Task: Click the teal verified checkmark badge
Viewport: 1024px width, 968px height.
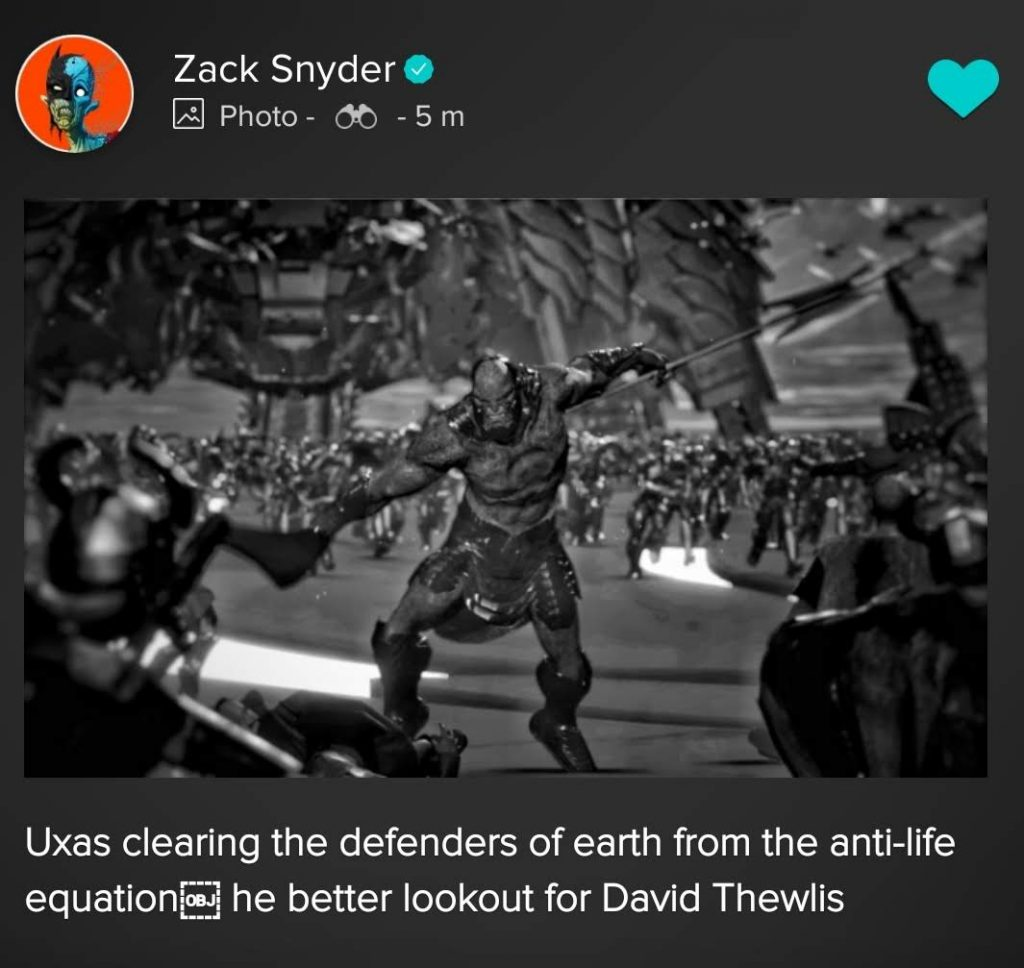Action: click(419, 70)
